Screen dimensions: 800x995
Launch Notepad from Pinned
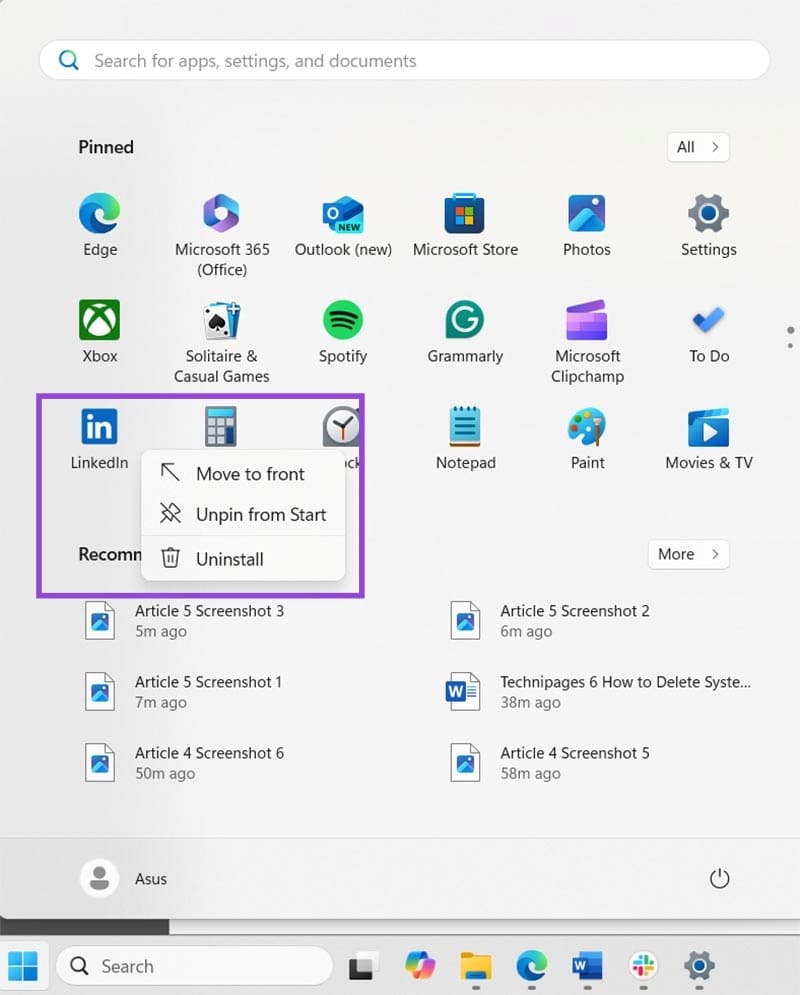point(465,438)
